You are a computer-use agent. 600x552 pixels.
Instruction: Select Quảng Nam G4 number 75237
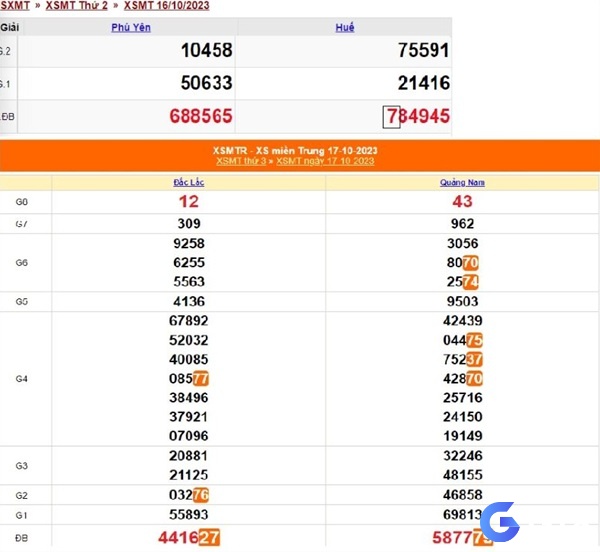[463, 359]
